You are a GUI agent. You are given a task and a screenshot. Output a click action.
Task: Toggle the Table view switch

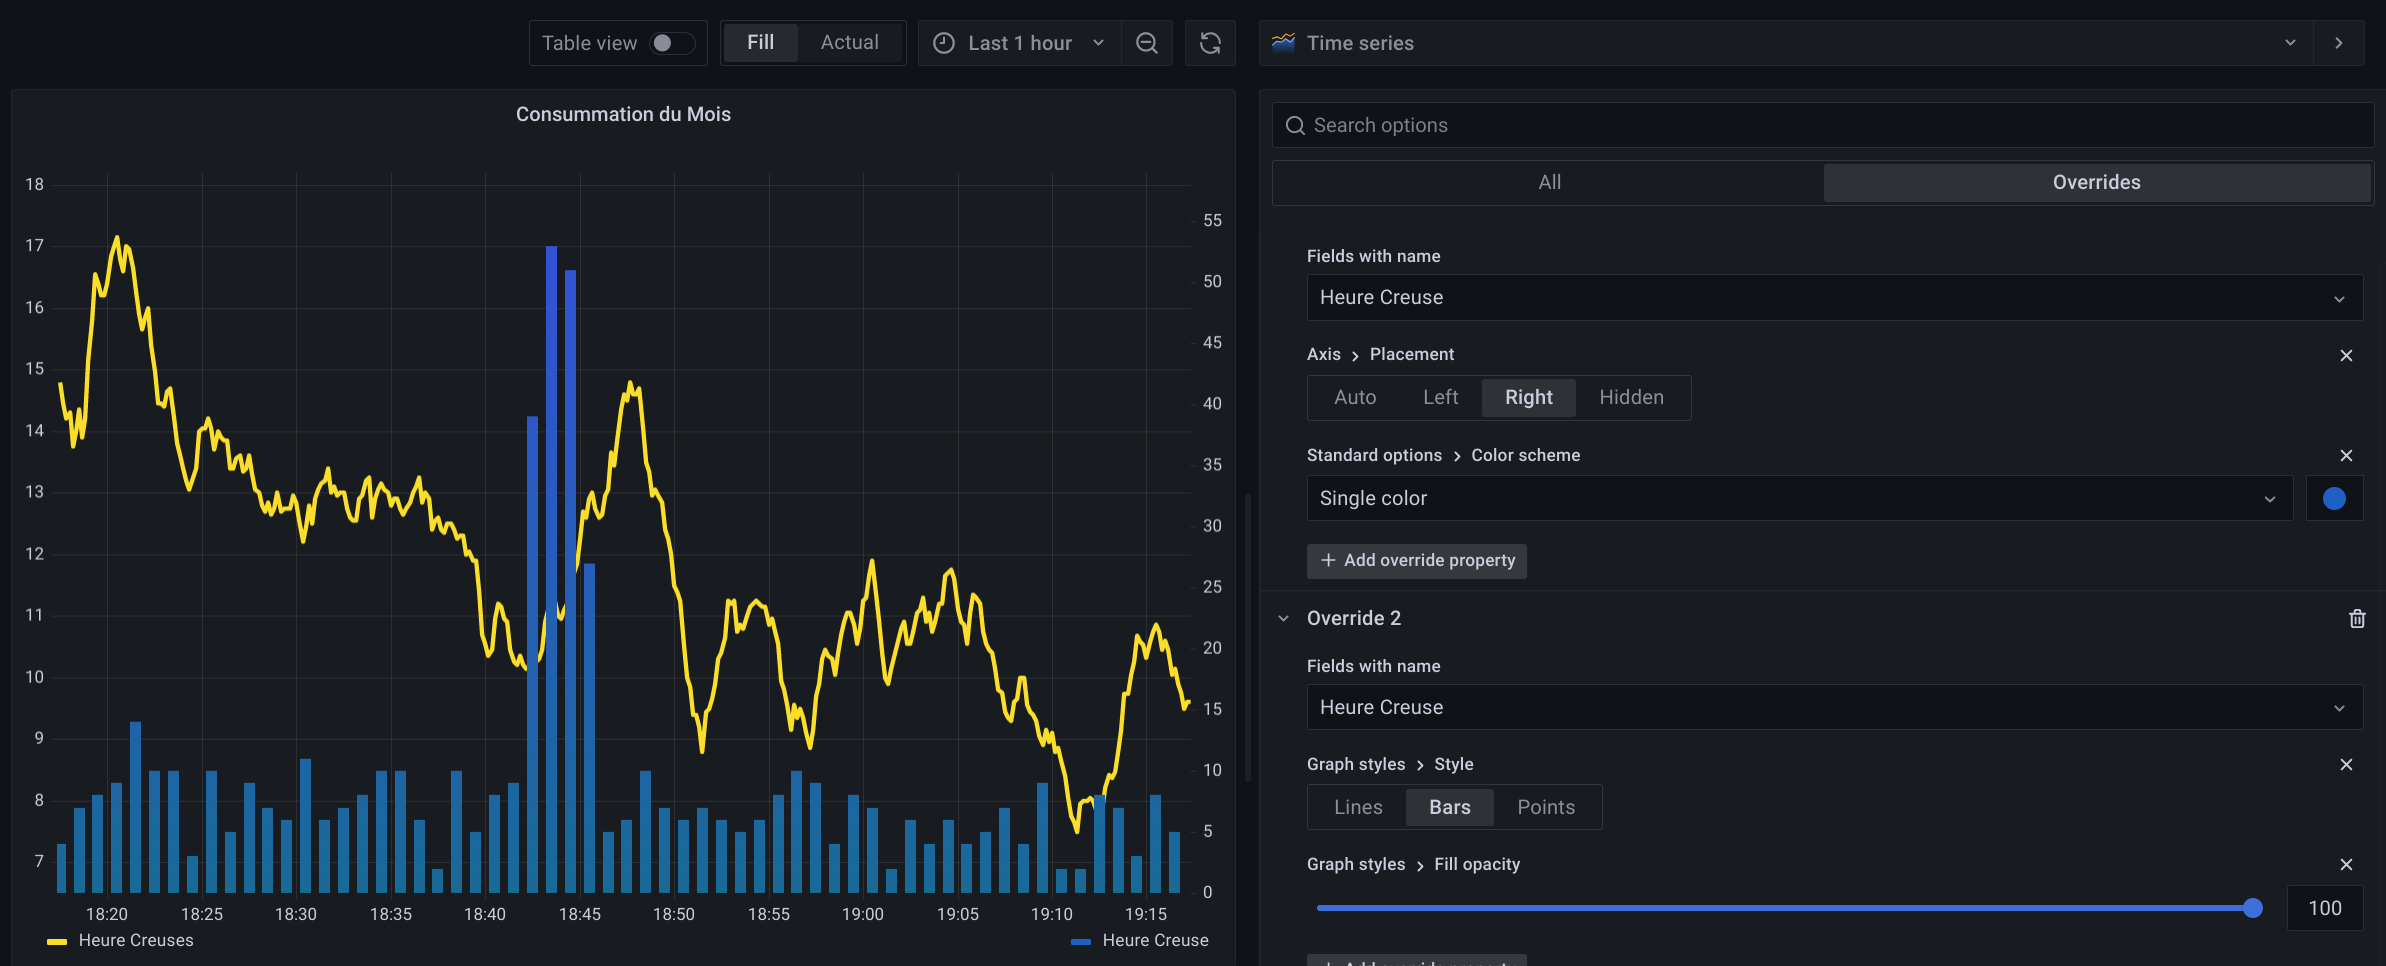pos(674,43)
